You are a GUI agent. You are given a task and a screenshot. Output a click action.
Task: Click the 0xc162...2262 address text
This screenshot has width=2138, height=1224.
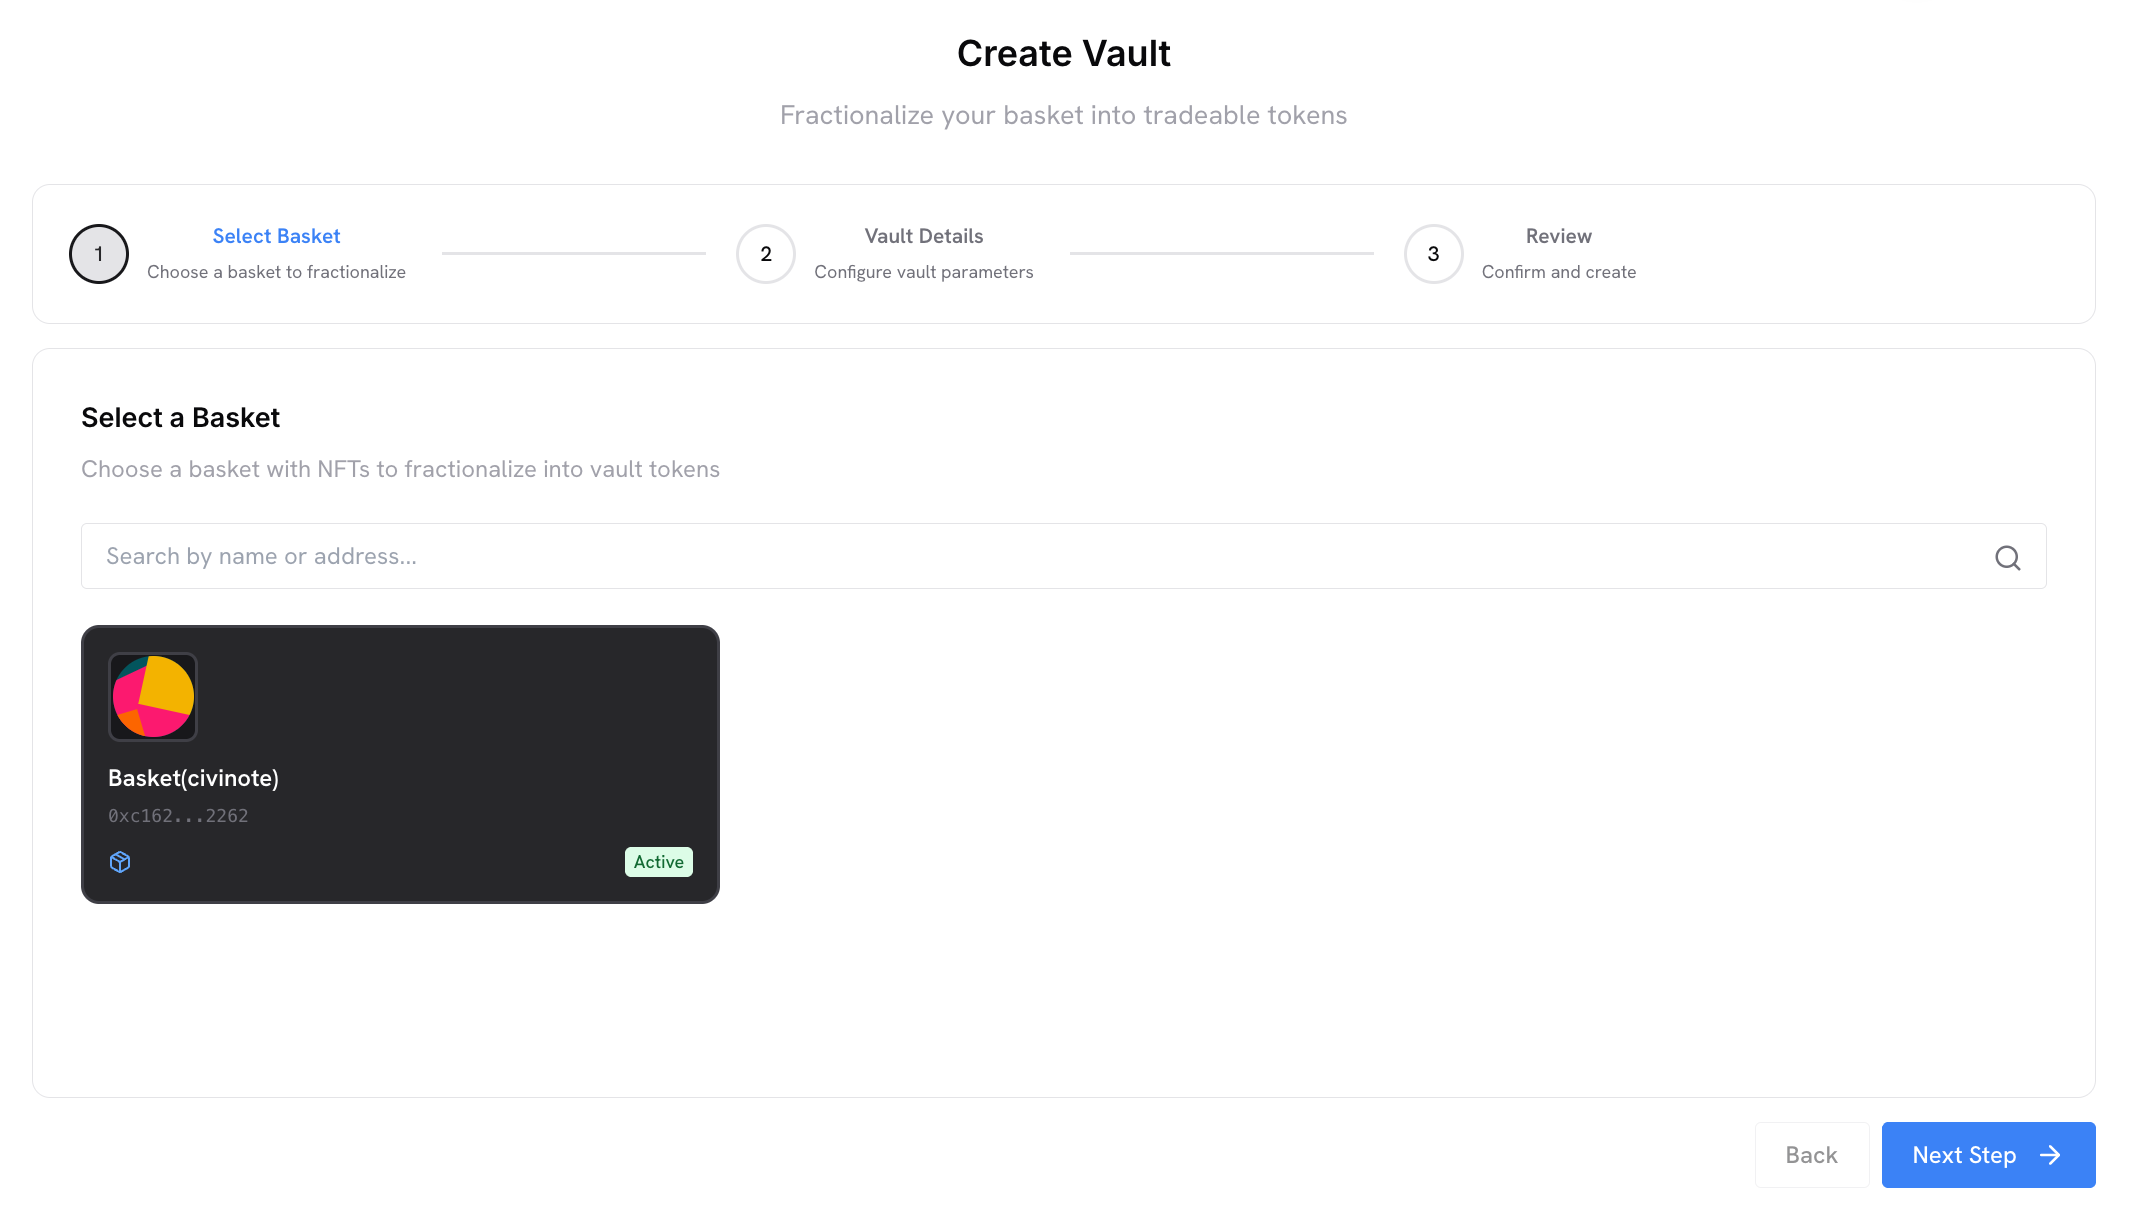point(178,816)
